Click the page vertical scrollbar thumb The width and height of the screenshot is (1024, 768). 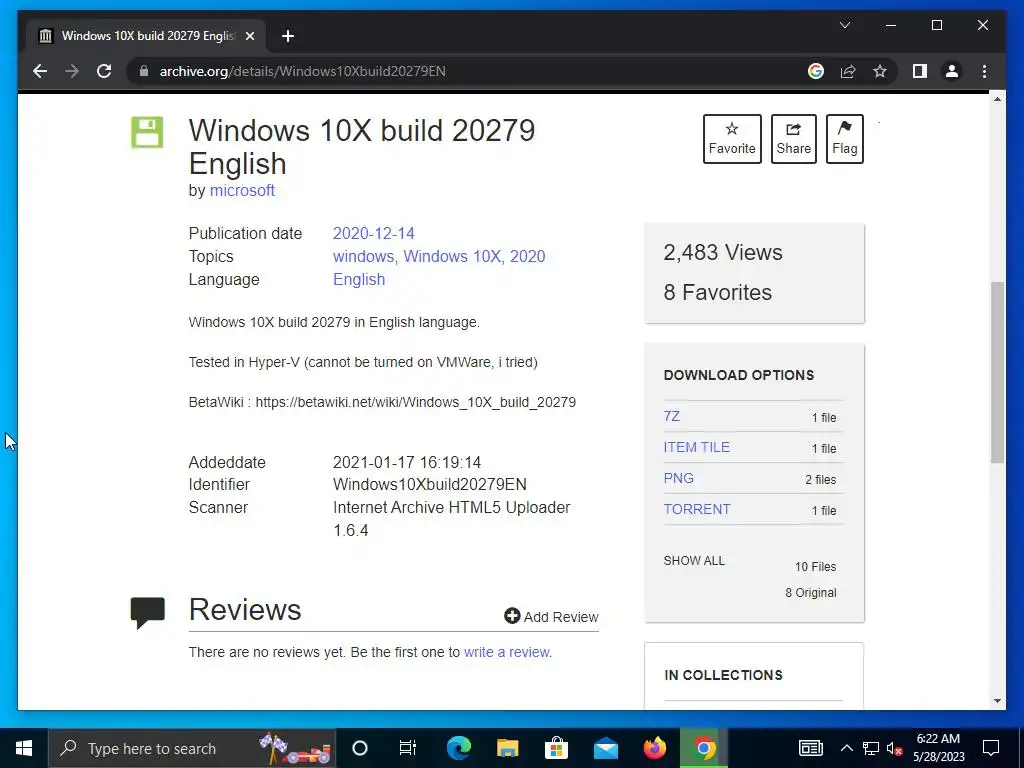click(997, 372)
